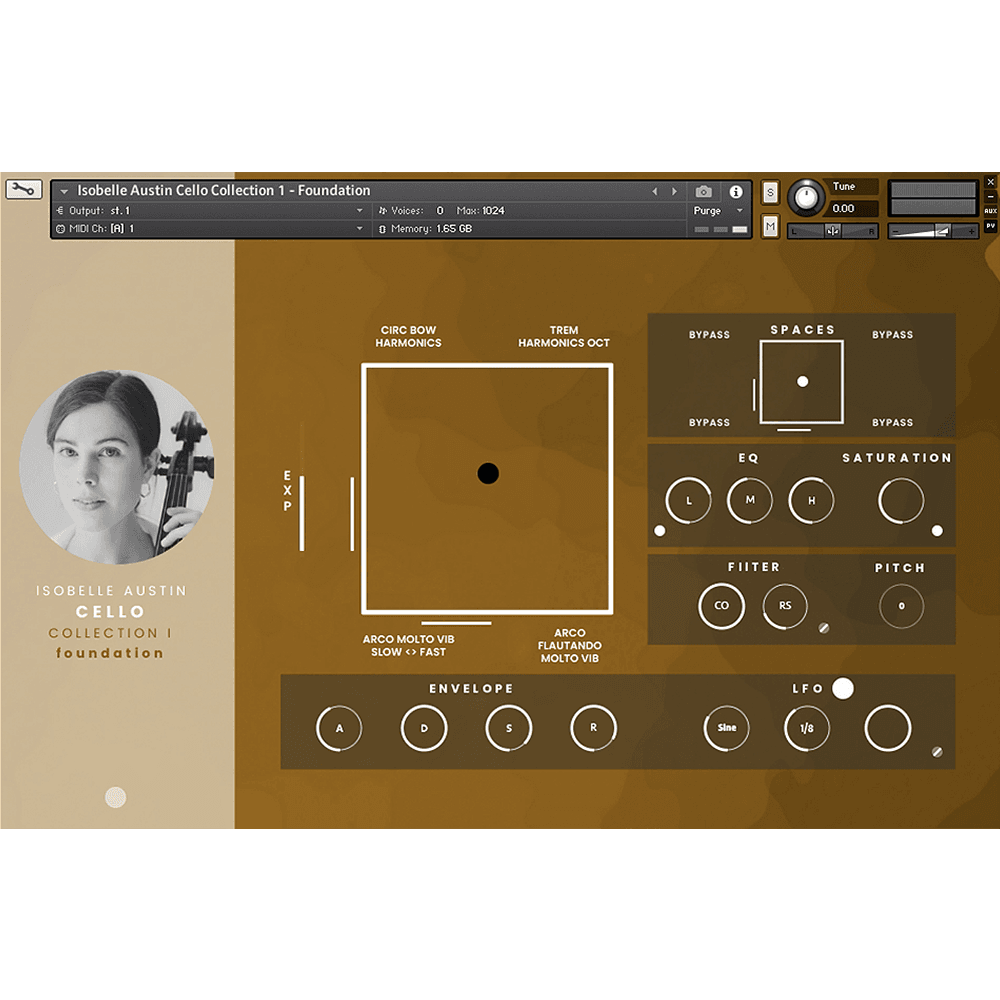Image resolution: width=1000 pixels, height=1000 pixels.
Task: Click the black dot in the XY pad
Action: [488, 473]
